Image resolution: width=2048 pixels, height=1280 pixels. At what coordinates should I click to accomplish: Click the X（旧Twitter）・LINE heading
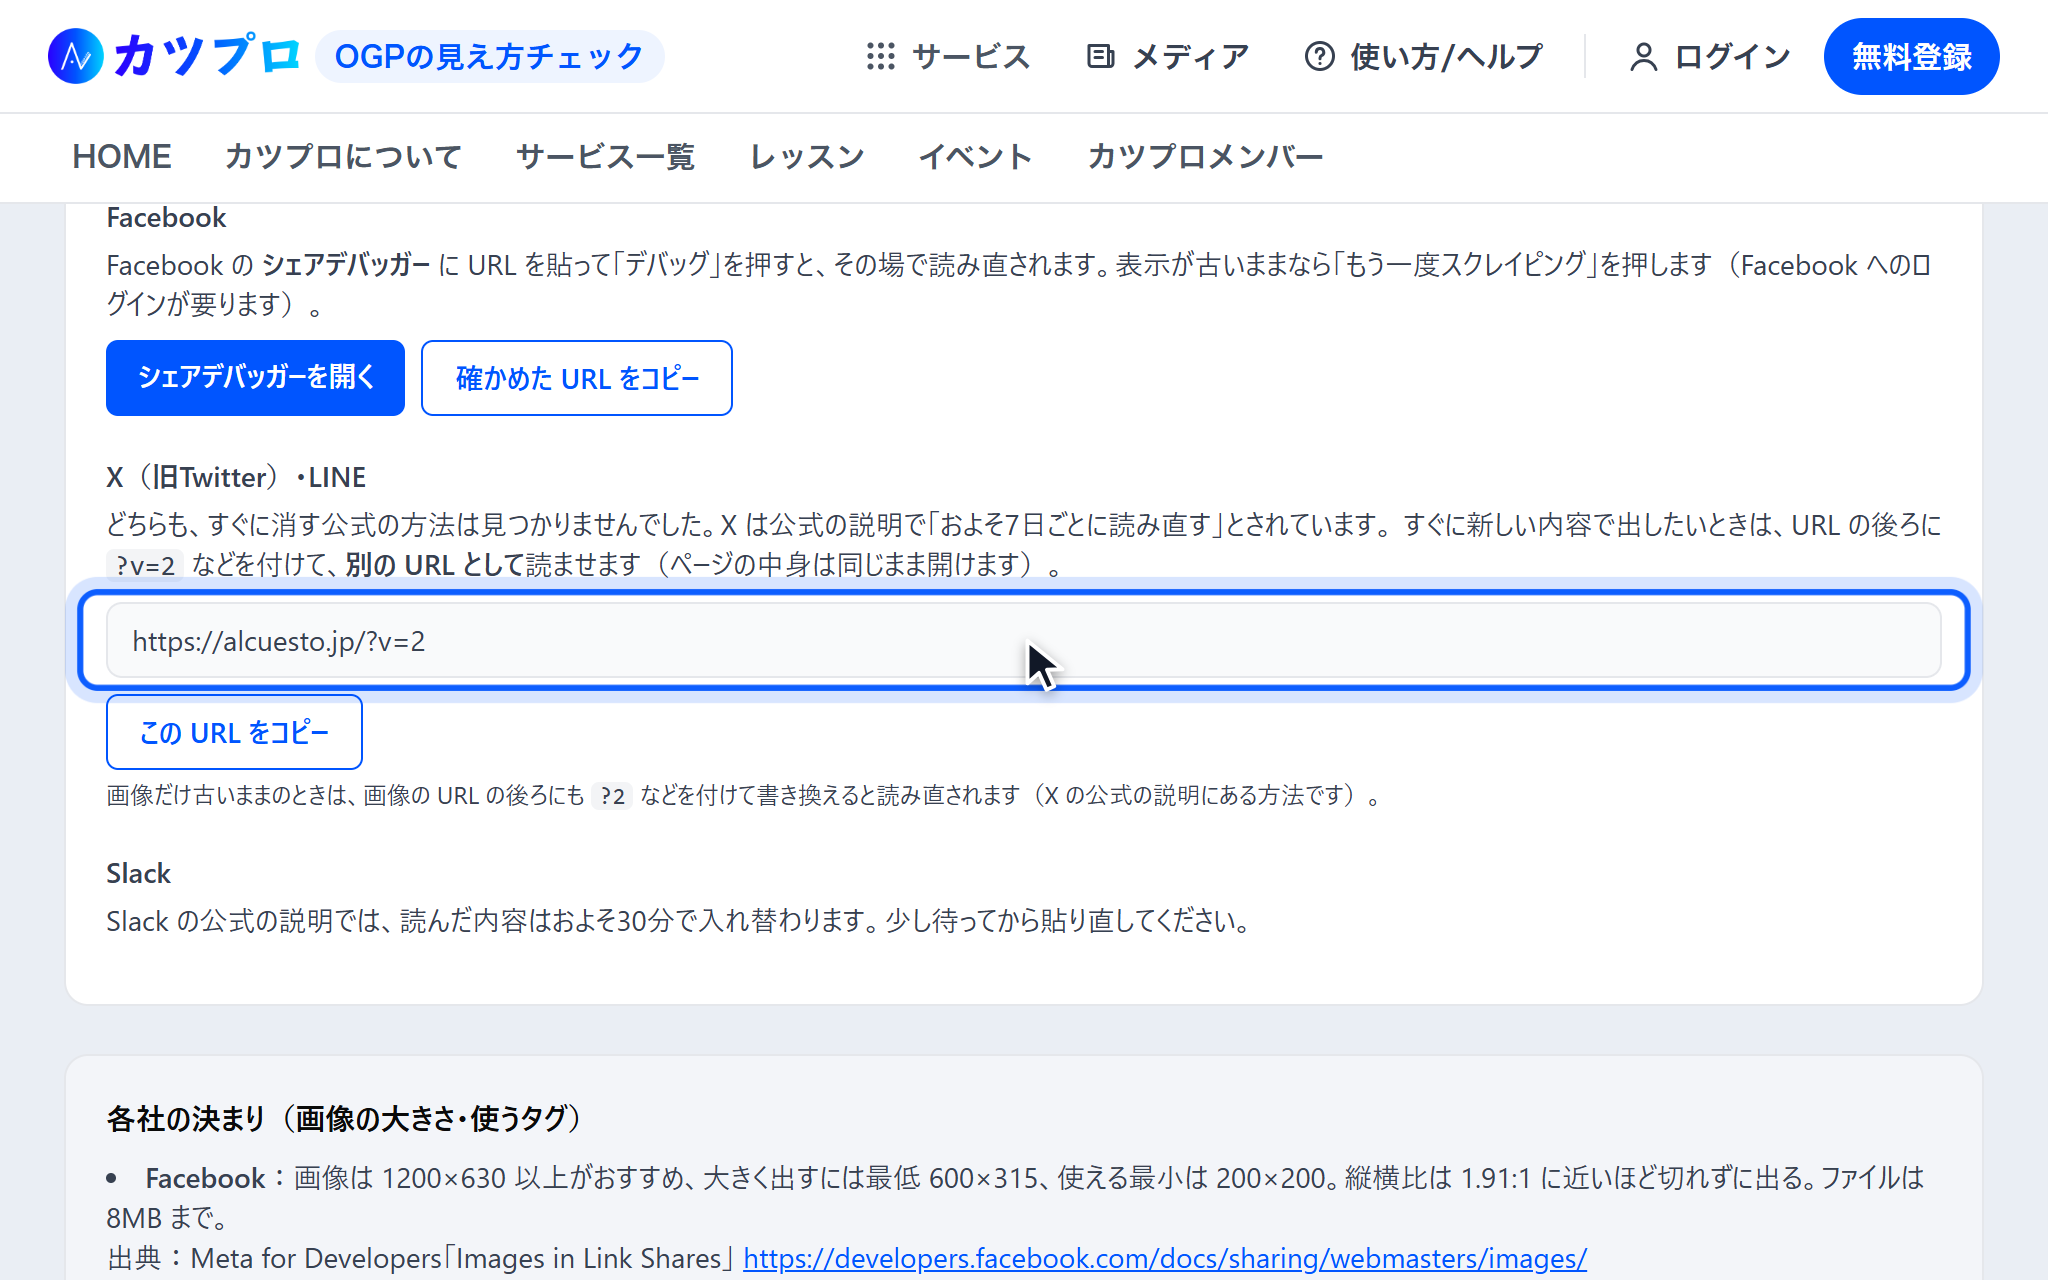coord(236,477)
